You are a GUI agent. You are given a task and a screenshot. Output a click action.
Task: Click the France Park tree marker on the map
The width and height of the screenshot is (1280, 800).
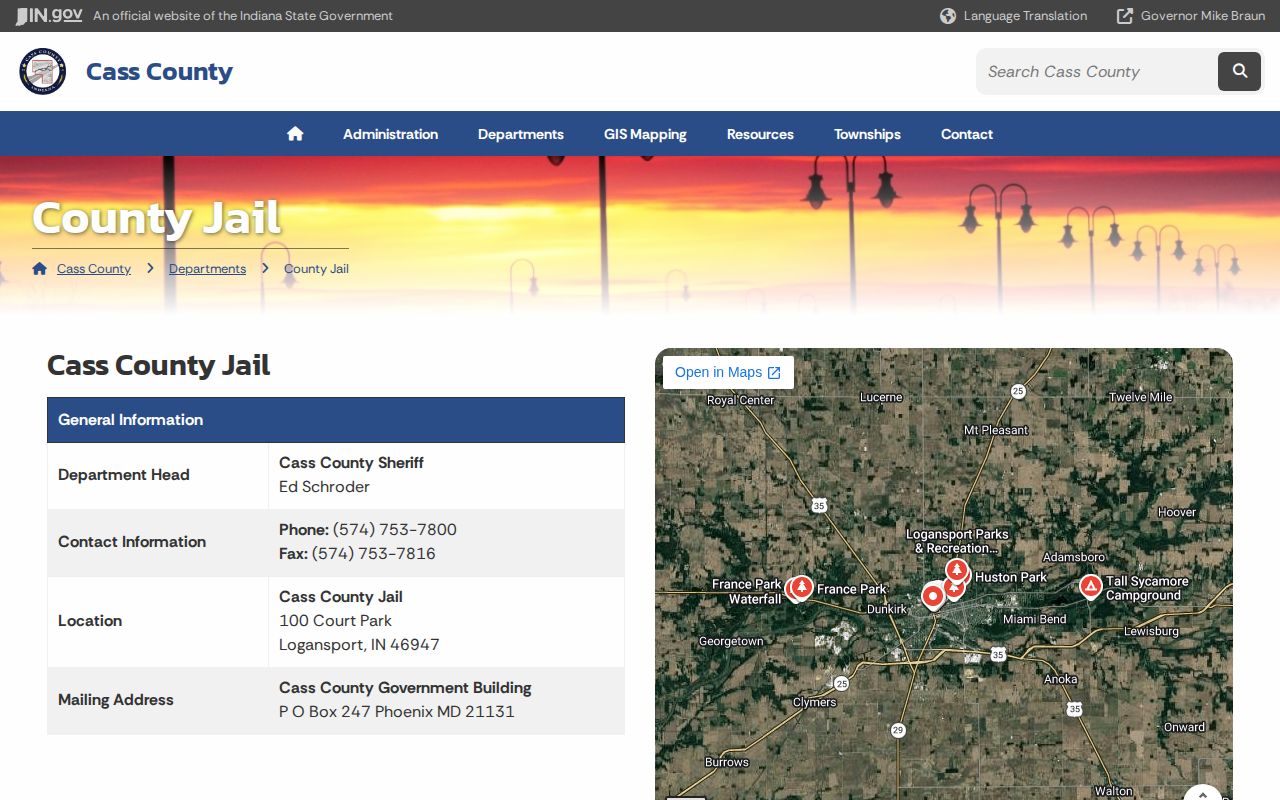tap(801, 588)
